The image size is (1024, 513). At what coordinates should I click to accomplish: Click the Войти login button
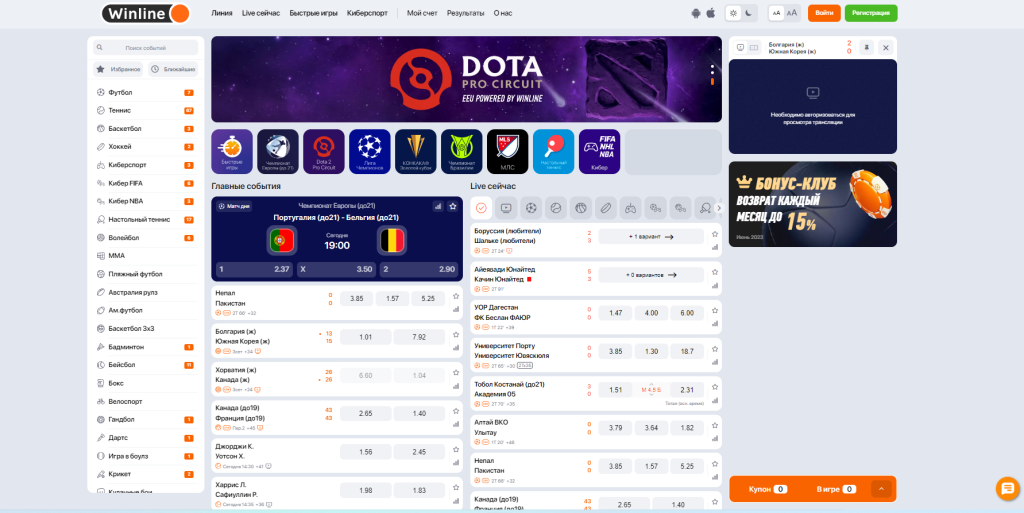point(824,13)
